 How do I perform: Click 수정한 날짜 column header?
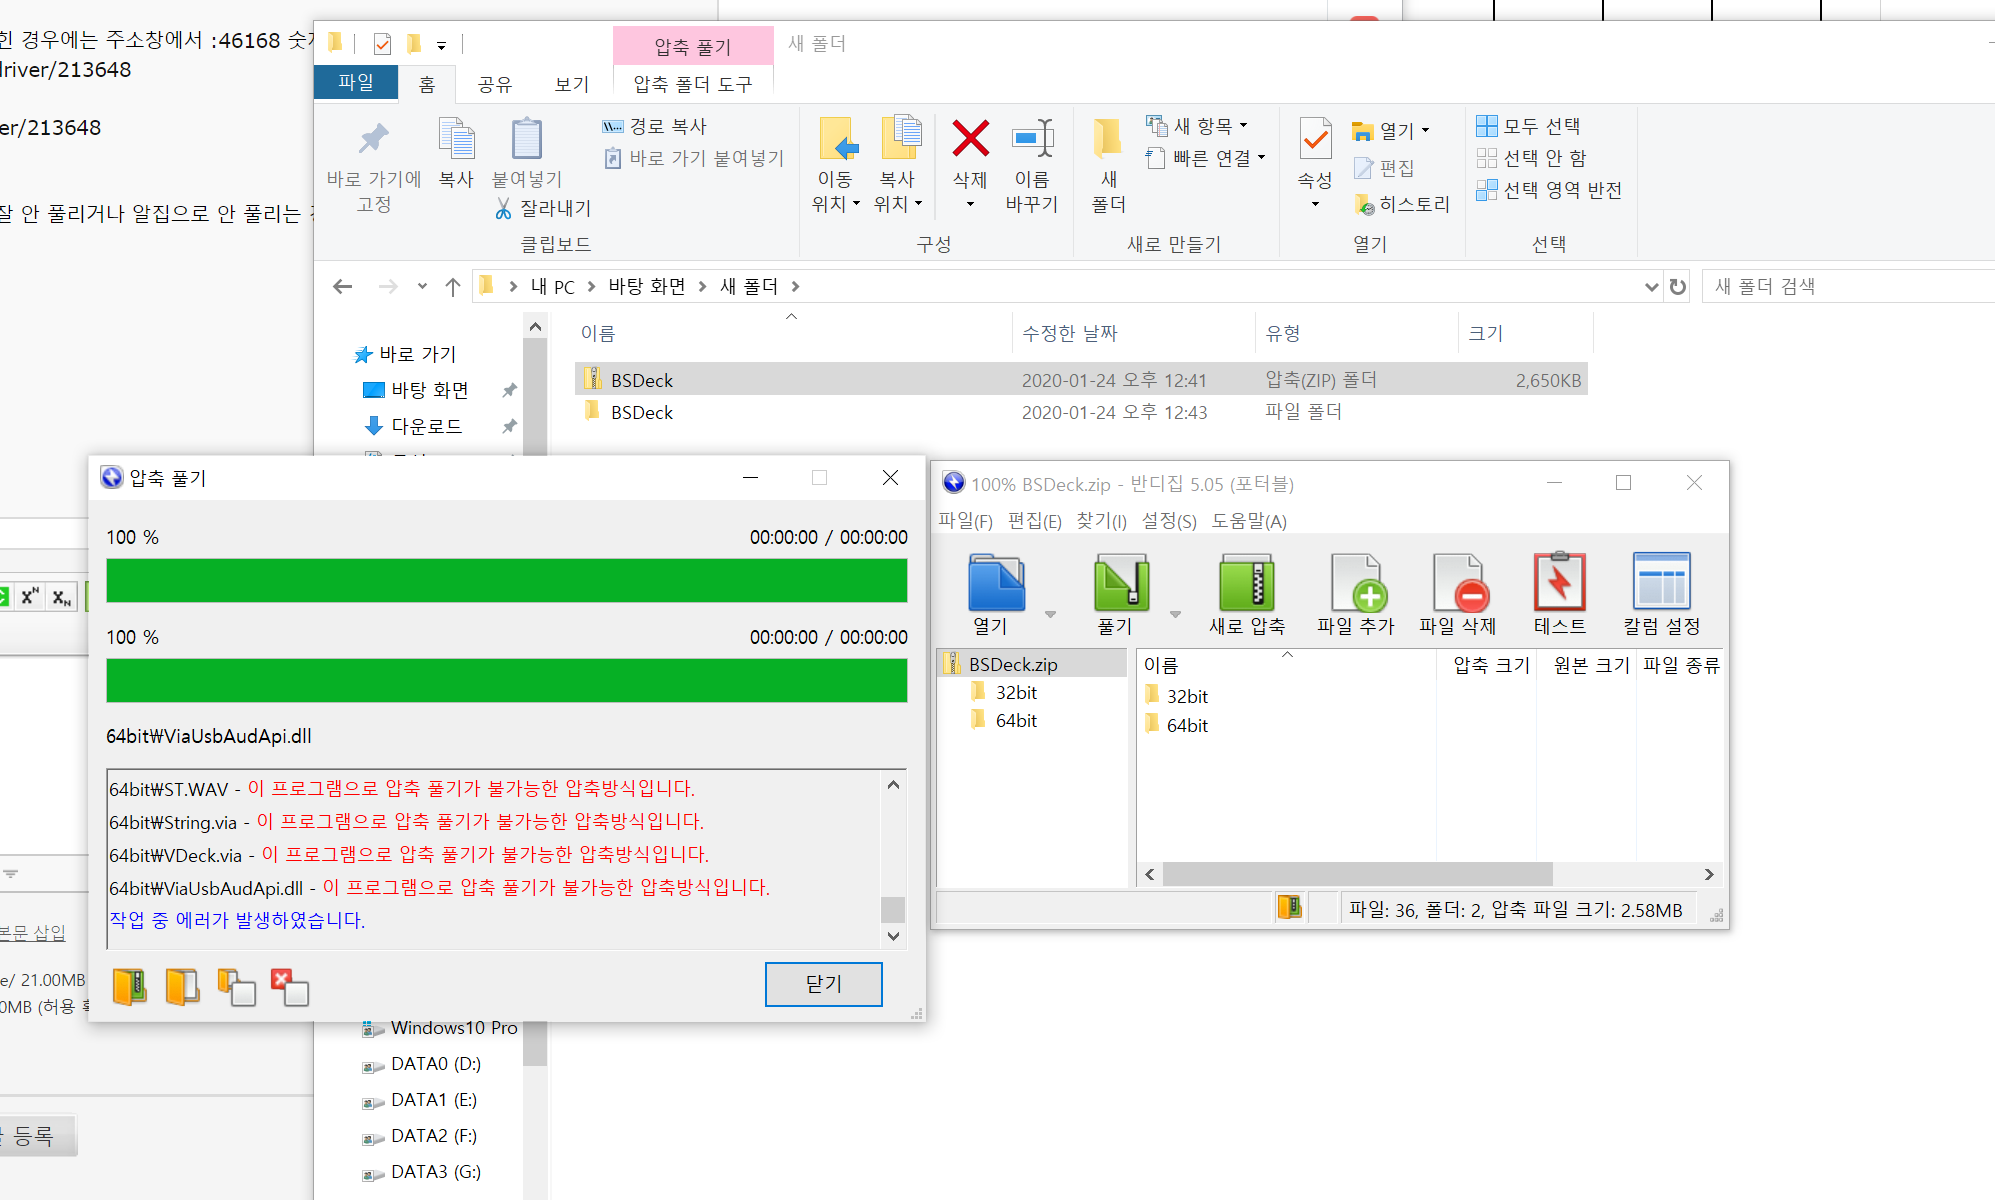1070,334
